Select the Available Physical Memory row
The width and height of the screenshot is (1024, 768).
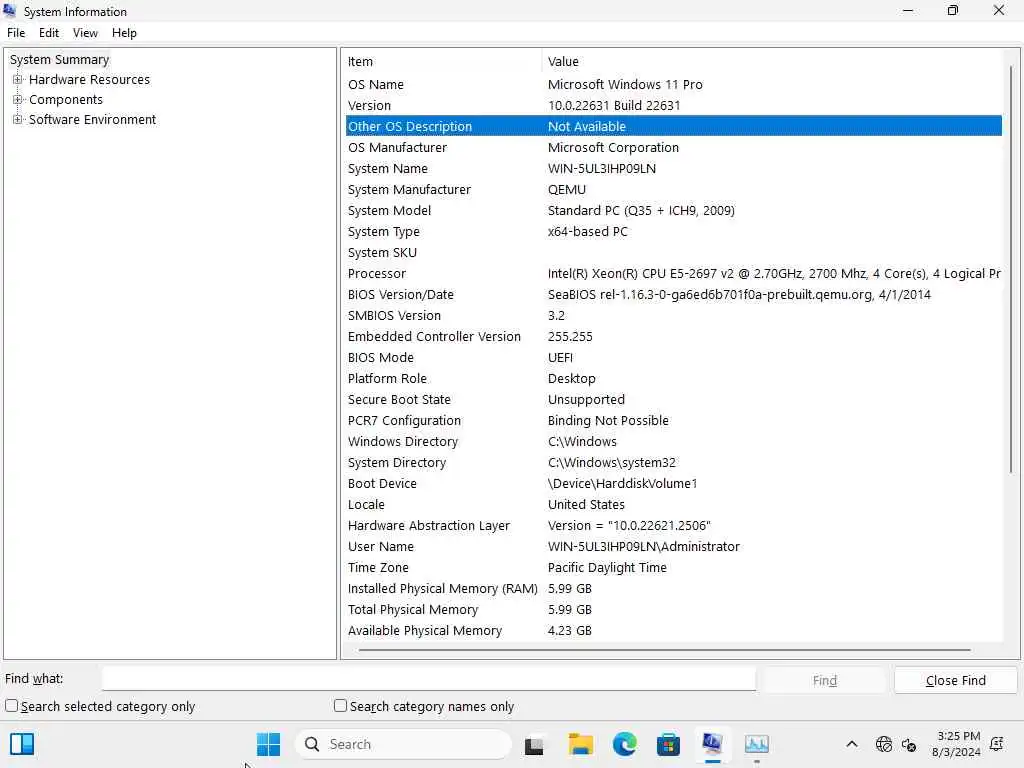click(673, 630)
